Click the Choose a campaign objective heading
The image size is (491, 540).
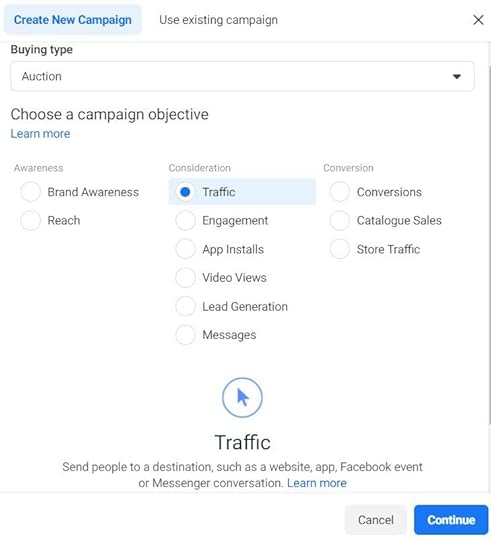click(x=109, y=114)
